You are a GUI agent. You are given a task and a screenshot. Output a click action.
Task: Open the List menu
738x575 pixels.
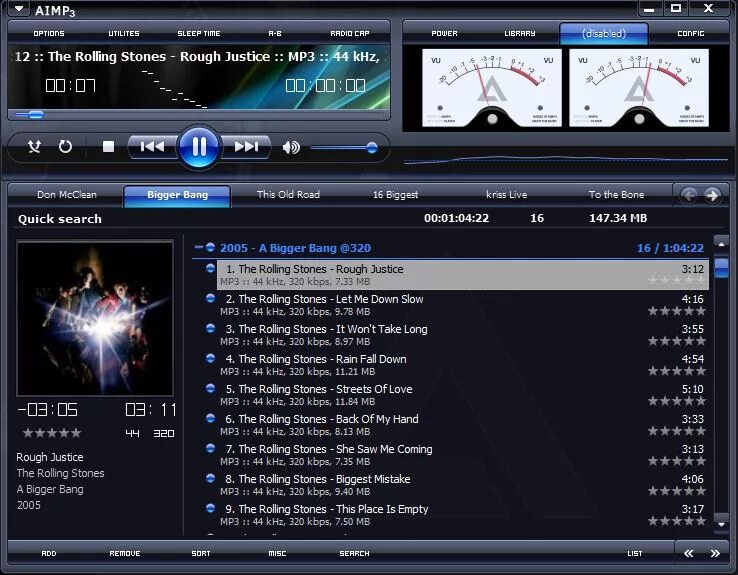click(x=634, y=553)
